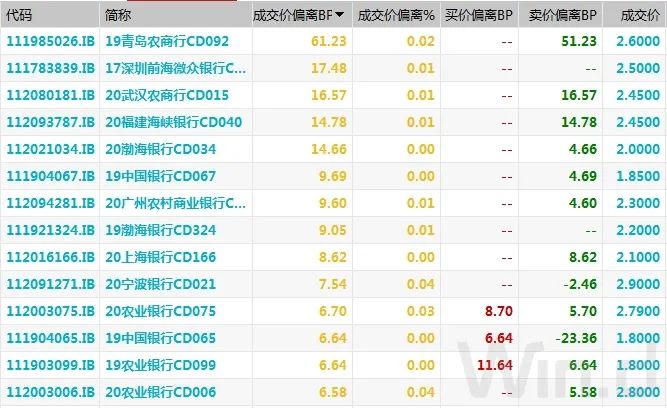Open bond code 111904065.IB
Screen dimensions: 667x408
50,338
